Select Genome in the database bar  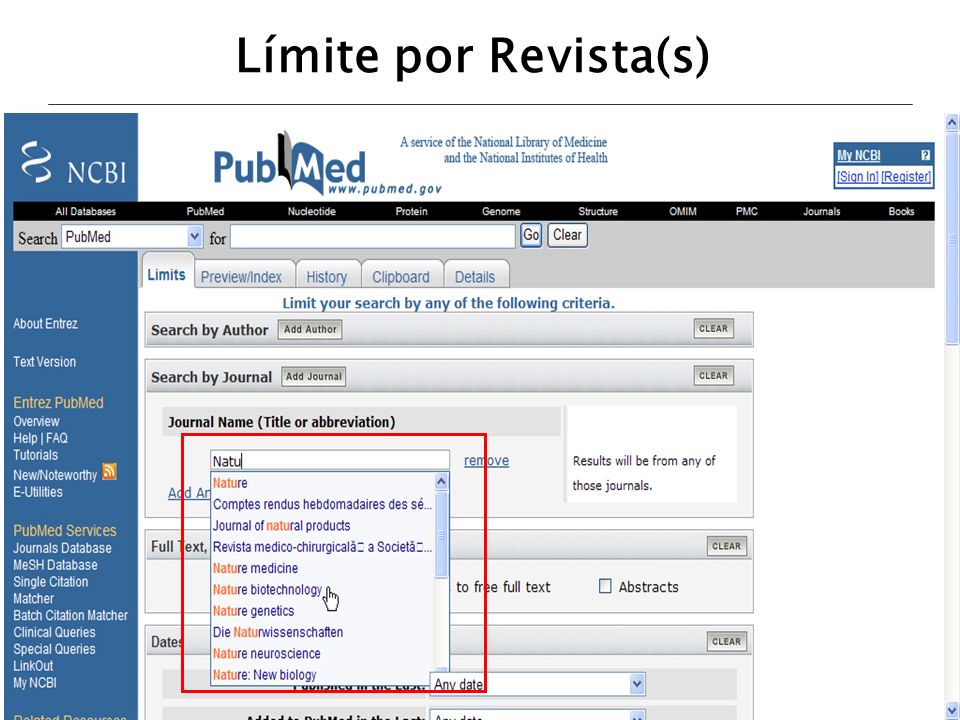point(501,212)
